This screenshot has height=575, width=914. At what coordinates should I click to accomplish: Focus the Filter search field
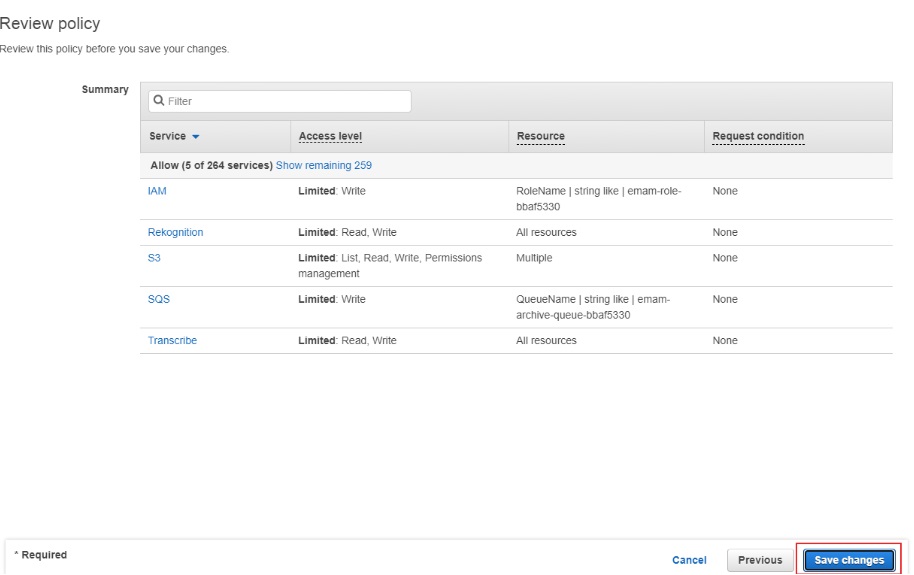click(x=280, y=101)
